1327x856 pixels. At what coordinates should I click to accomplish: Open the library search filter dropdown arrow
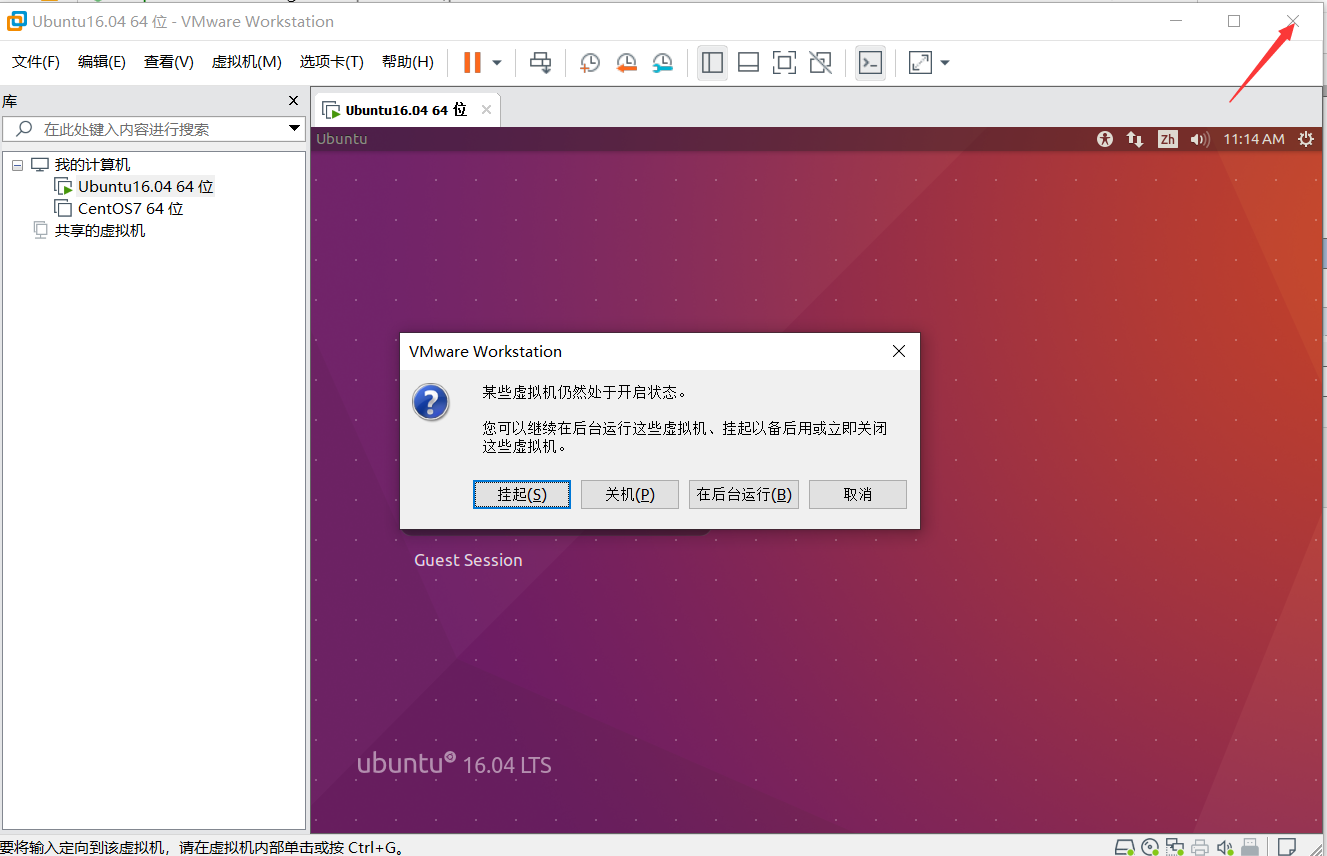(x=294, y=128)
